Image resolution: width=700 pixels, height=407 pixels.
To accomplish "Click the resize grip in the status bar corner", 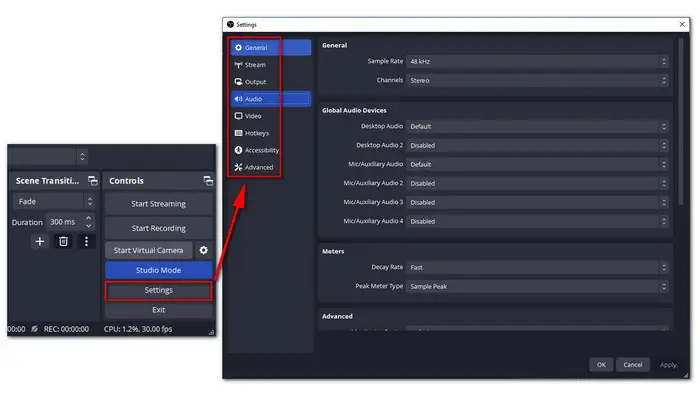I will pyautogui.click(x=211, y=331).
